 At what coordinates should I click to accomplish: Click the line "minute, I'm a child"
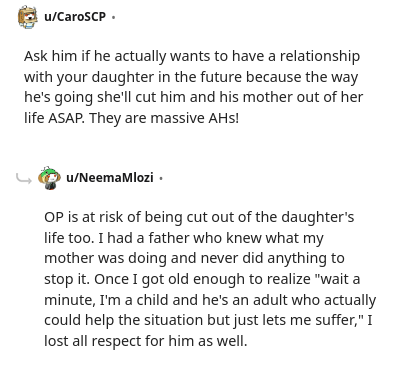210,300
